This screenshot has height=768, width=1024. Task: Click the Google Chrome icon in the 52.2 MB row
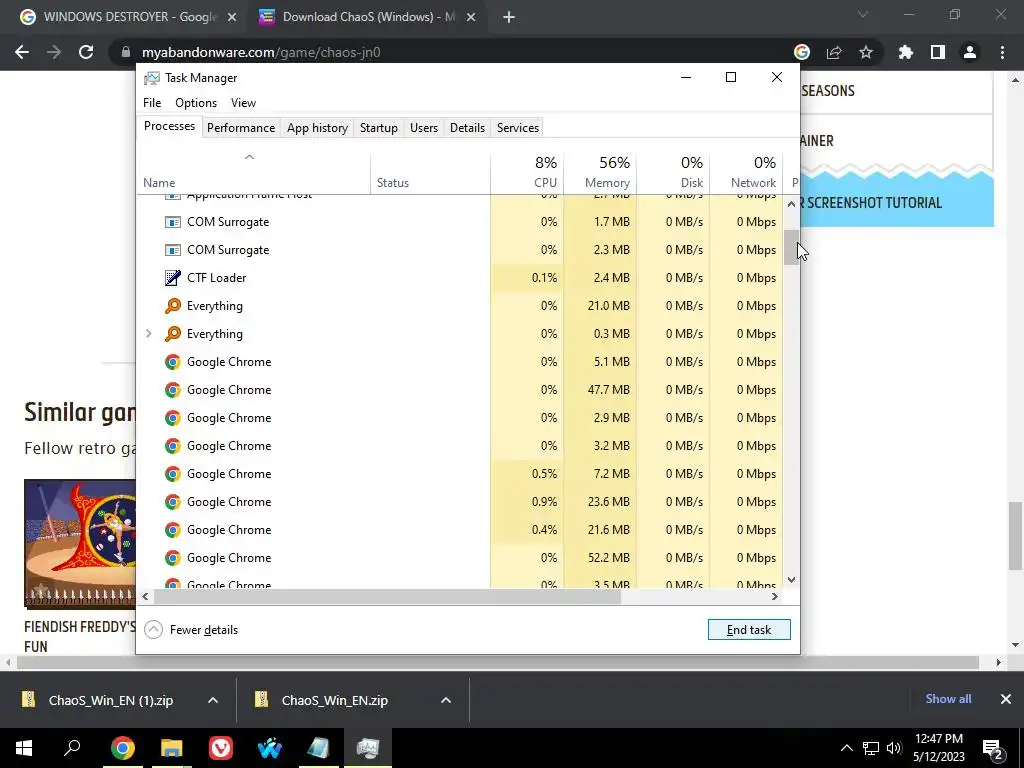coord(172,558)
